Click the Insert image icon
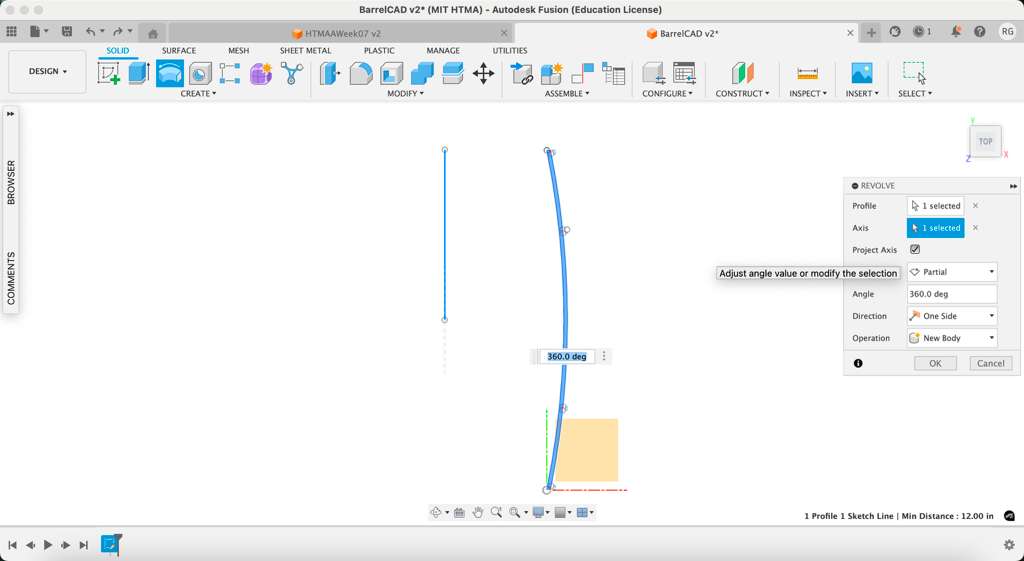This screenshot has width=1024, height=561. click(861, 73)
